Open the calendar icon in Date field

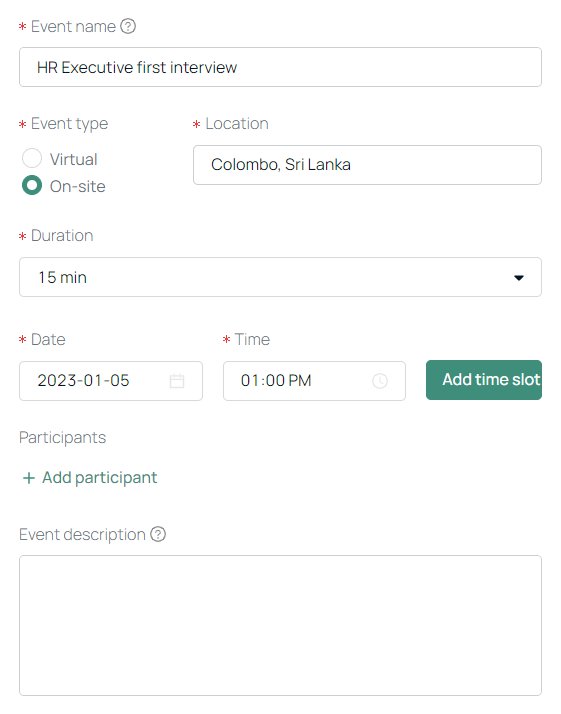(x=177, y=381)
